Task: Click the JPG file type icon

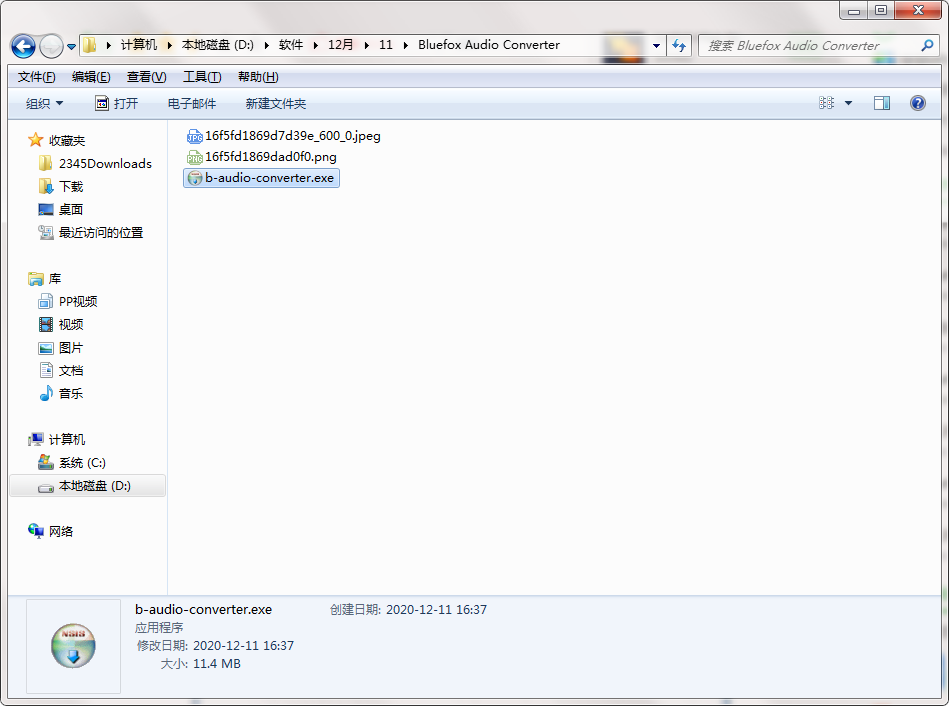Action: 194,136
